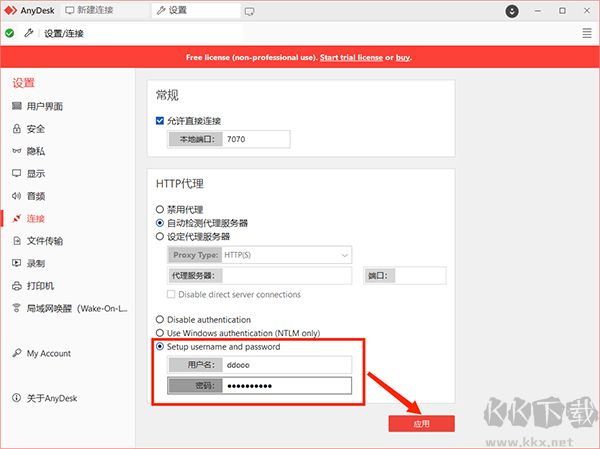This screenshot has width=600, height=449.
Task: Open 录制 settings section
Action: pyautogui.click(x=36, y=263)
